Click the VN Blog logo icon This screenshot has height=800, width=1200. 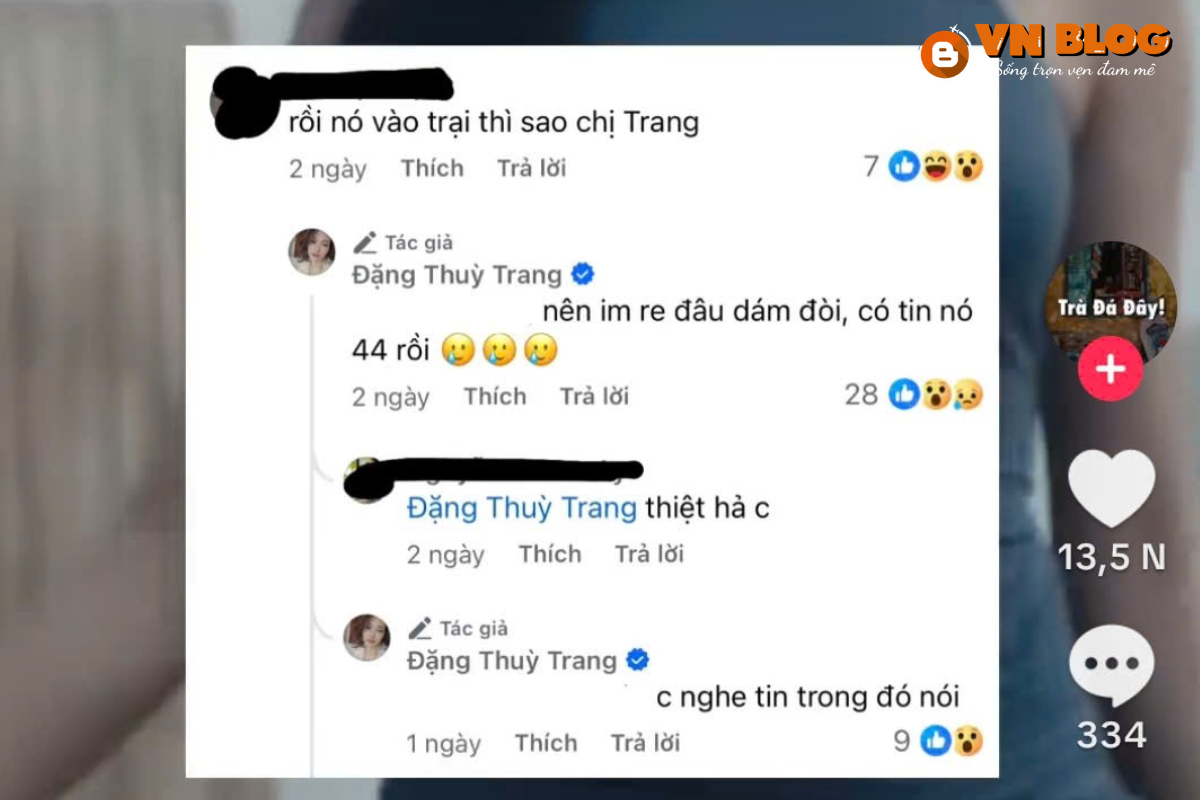coord(944,54)
